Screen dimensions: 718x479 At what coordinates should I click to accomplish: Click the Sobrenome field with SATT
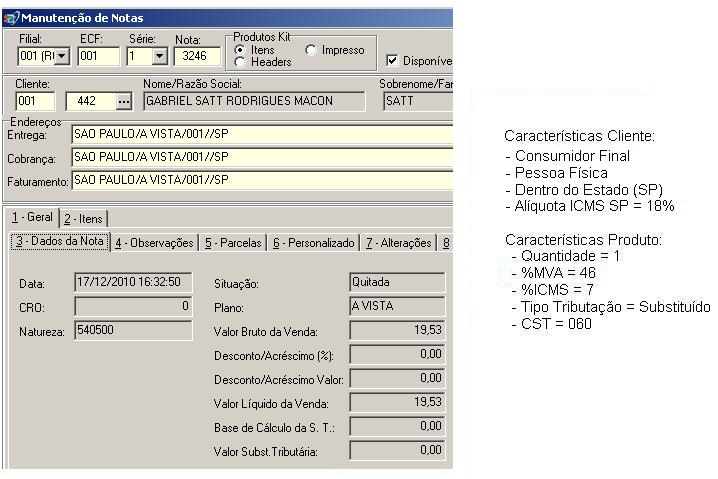pos(418,101)
